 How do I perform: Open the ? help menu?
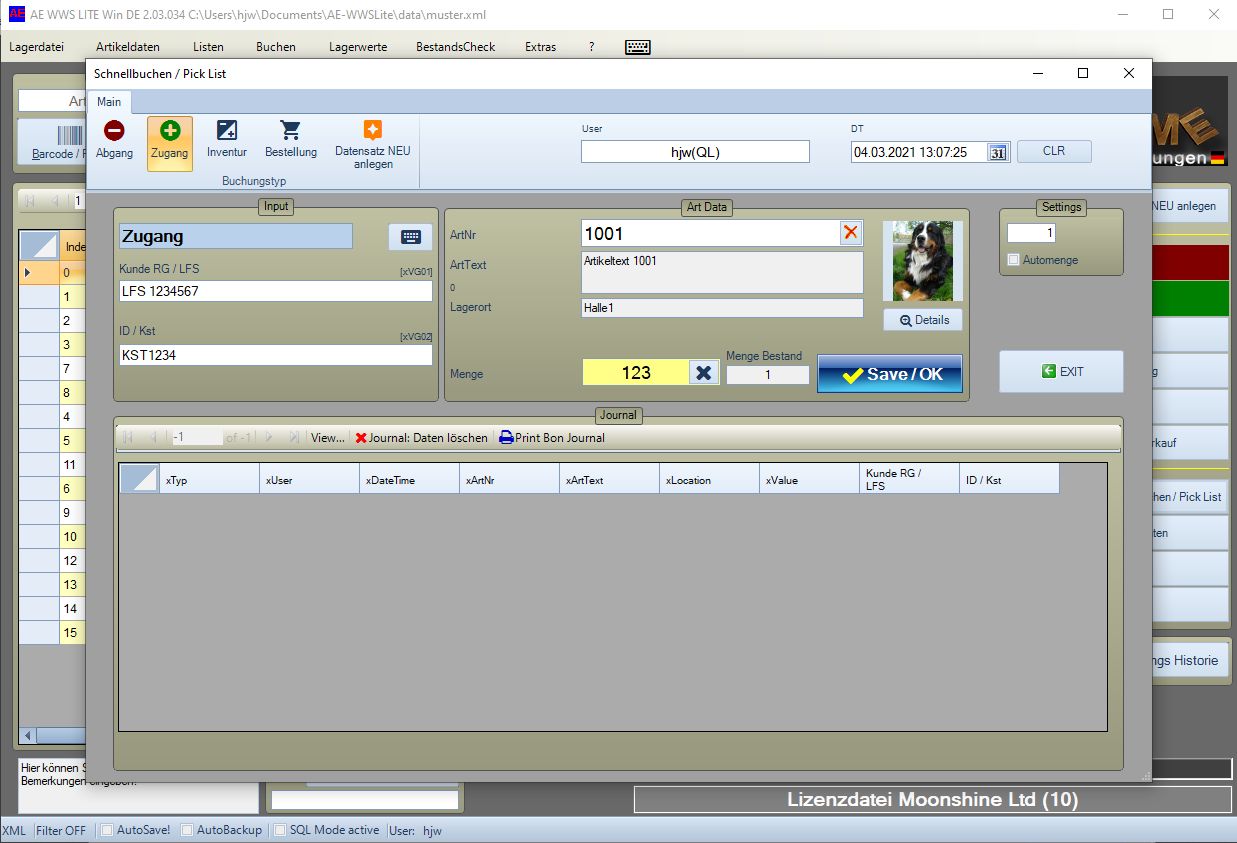point(592,47)
